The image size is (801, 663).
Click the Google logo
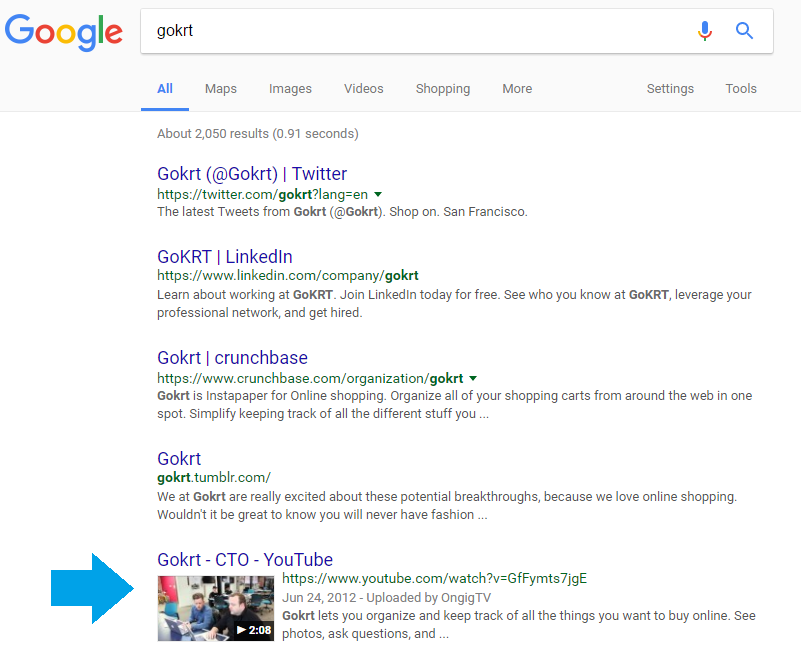tap(64, 32)
